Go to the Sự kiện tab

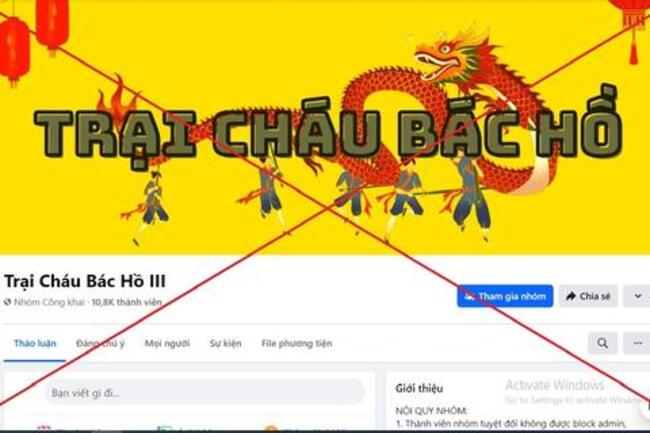225,343
